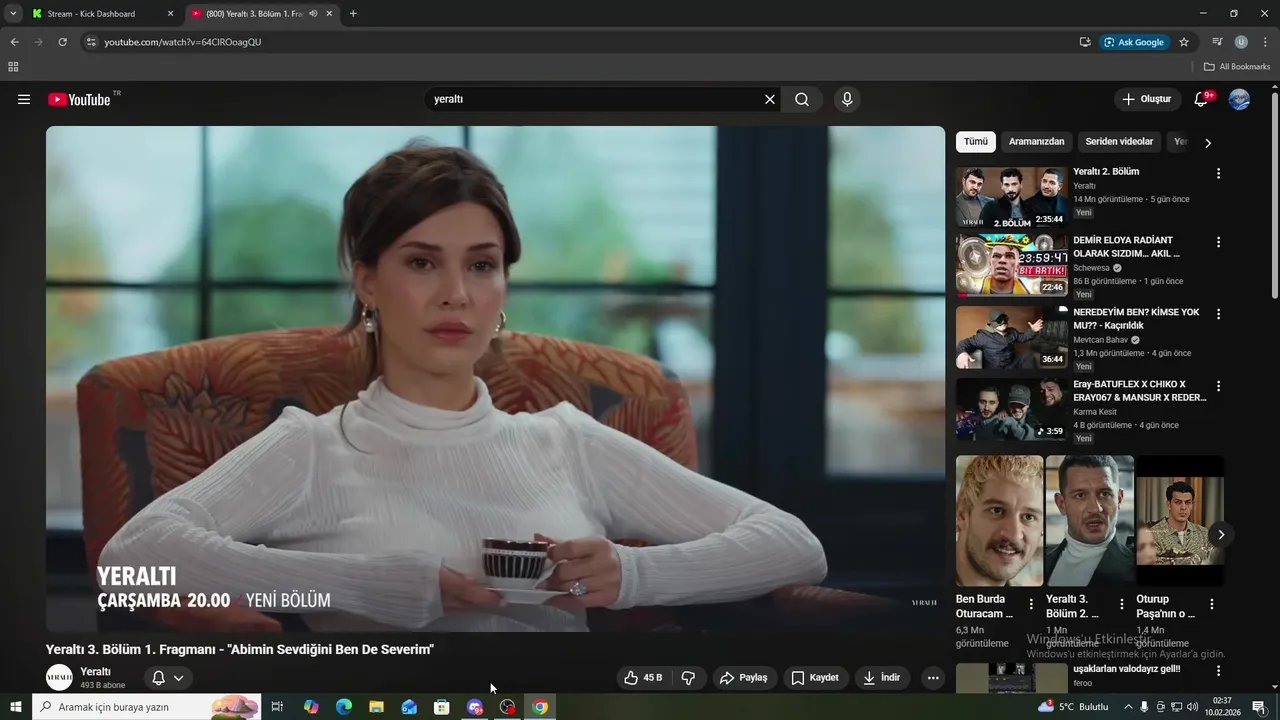
Task: Open the Yeraltı channel name link
Action: tap(95, 671)
